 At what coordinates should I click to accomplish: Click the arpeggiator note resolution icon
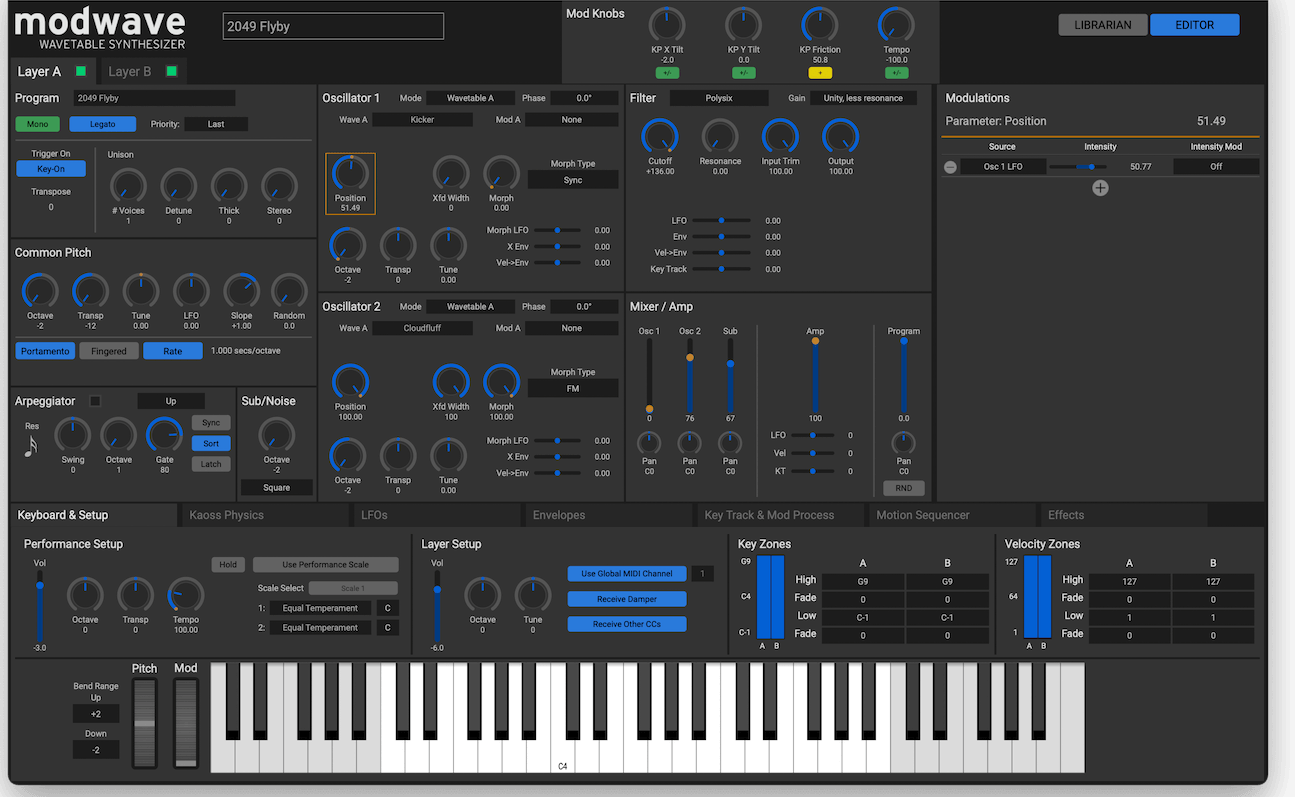coord(31,445)
